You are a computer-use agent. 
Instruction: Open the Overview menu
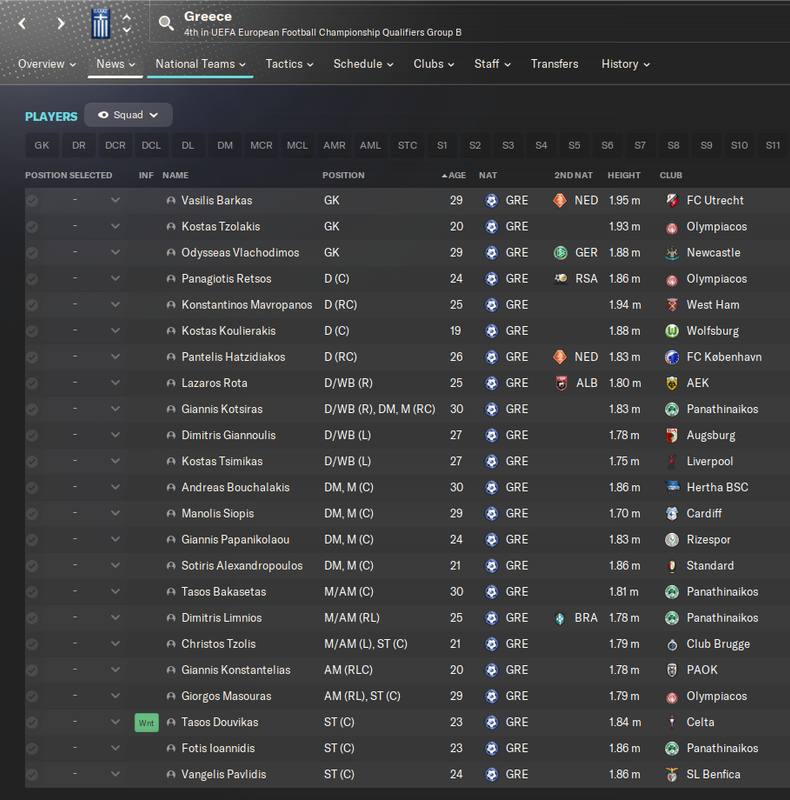47,64
